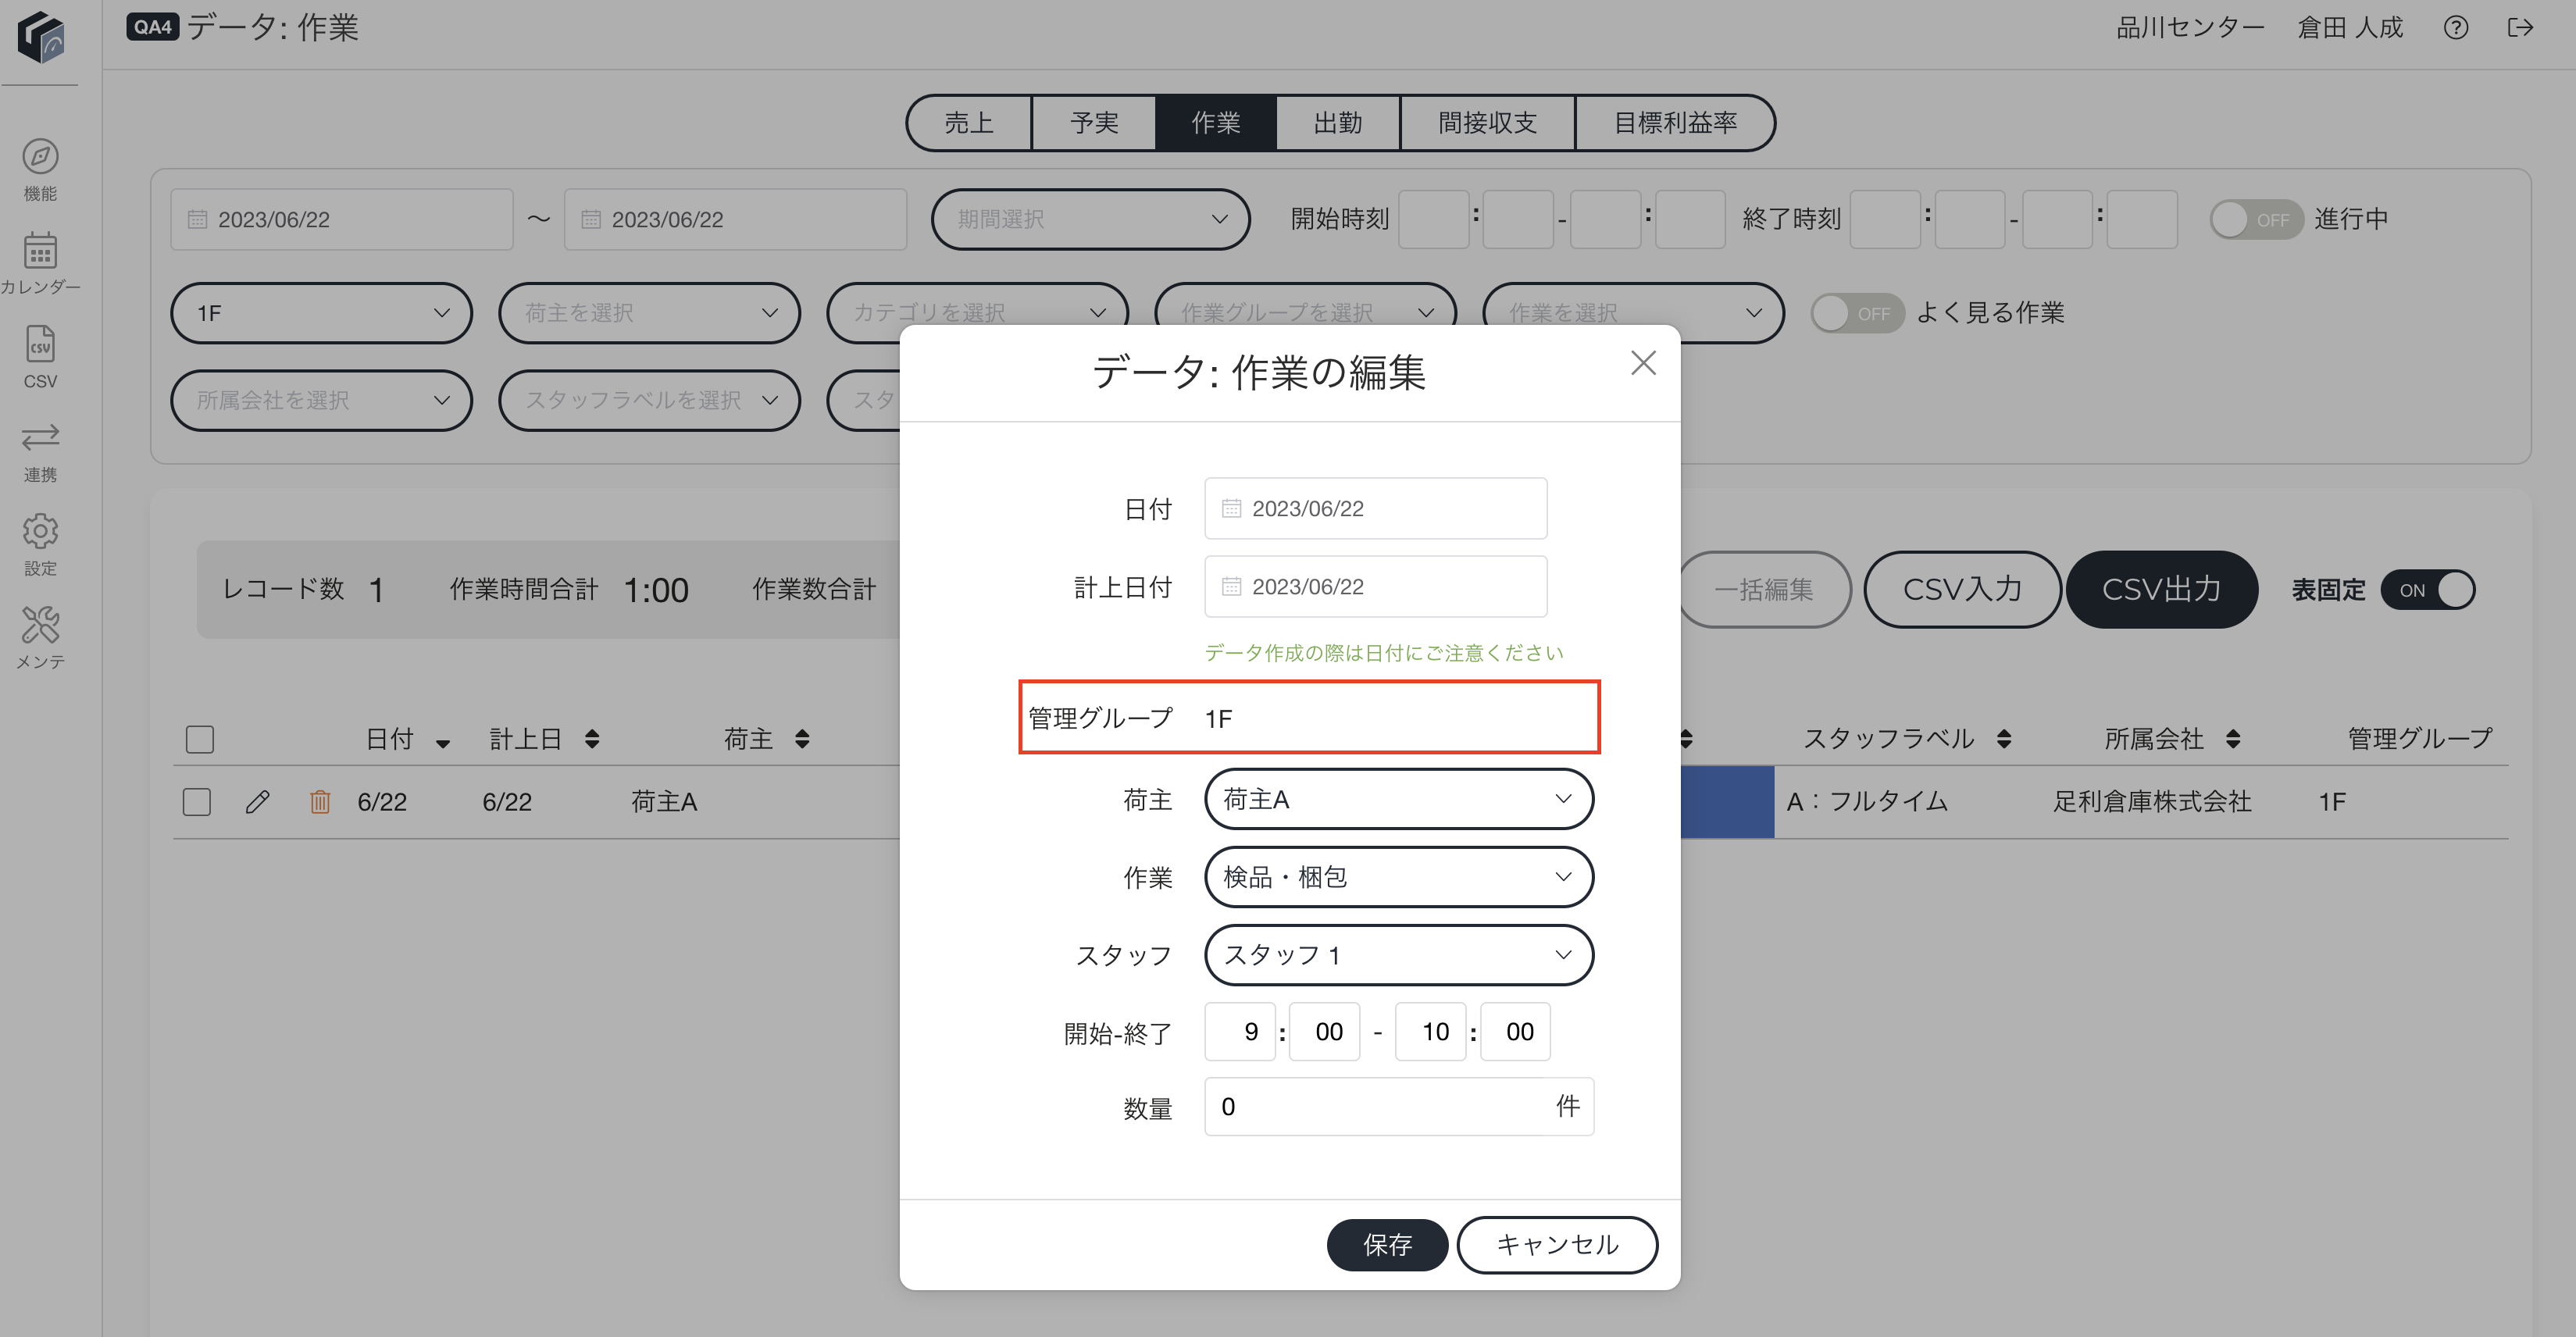
Task: Open the dialog 検品・梱包 work dropdown
Action: 1398,877
